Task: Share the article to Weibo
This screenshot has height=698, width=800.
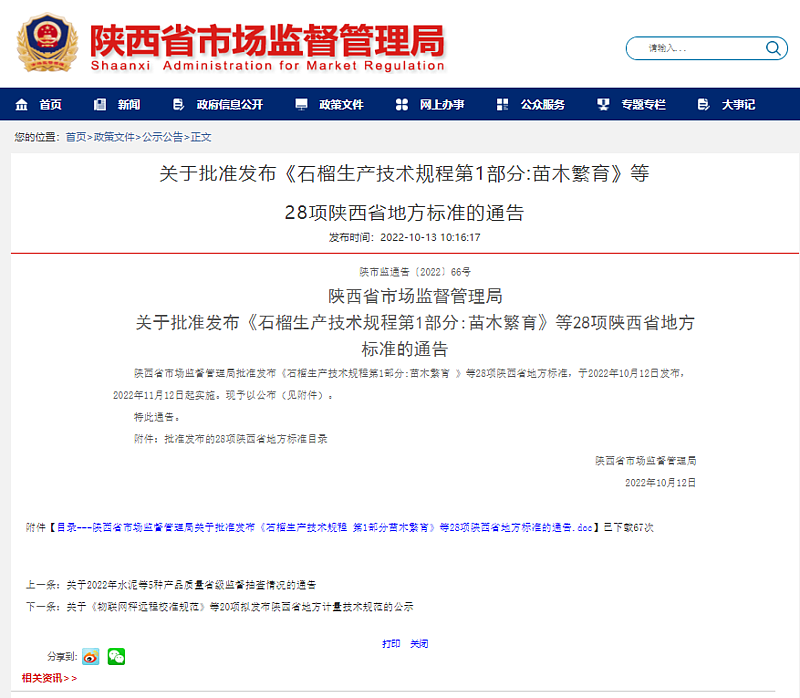Action: pos(91,656)
